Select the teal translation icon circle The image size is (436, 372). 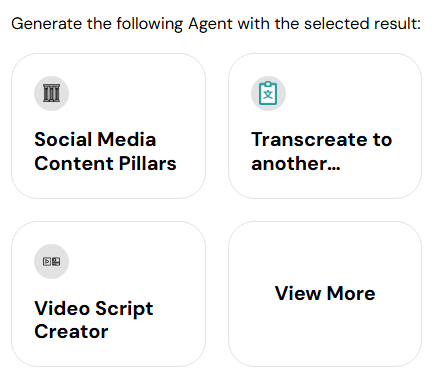(268, 93)
